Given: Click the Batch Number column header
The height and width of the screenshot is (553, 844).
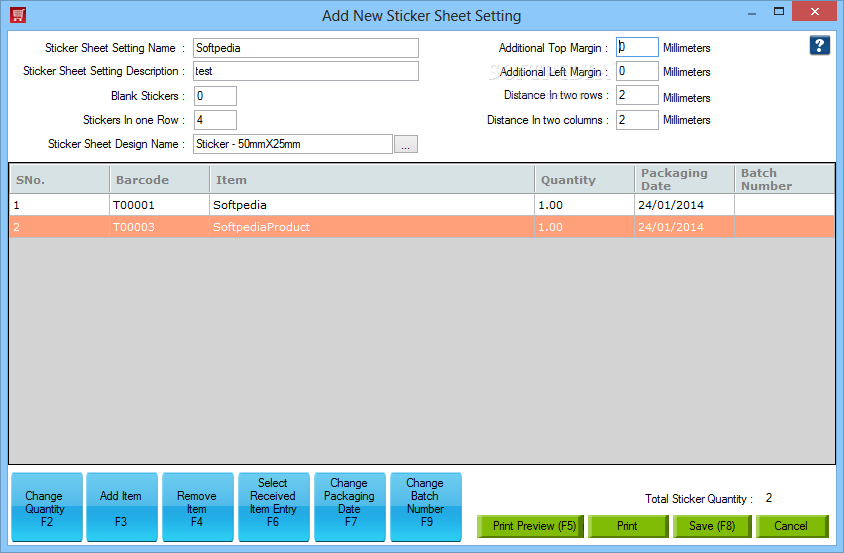Looking at the screenshot, I should tap(785, 179).
